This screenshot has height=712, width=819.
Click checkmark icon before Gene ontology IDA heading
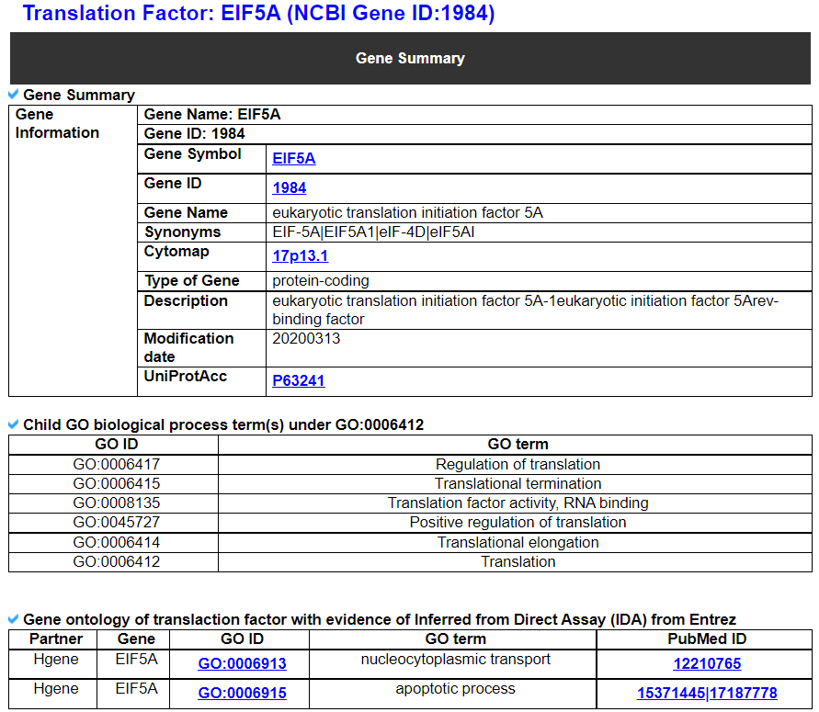(x=14, y=619)
